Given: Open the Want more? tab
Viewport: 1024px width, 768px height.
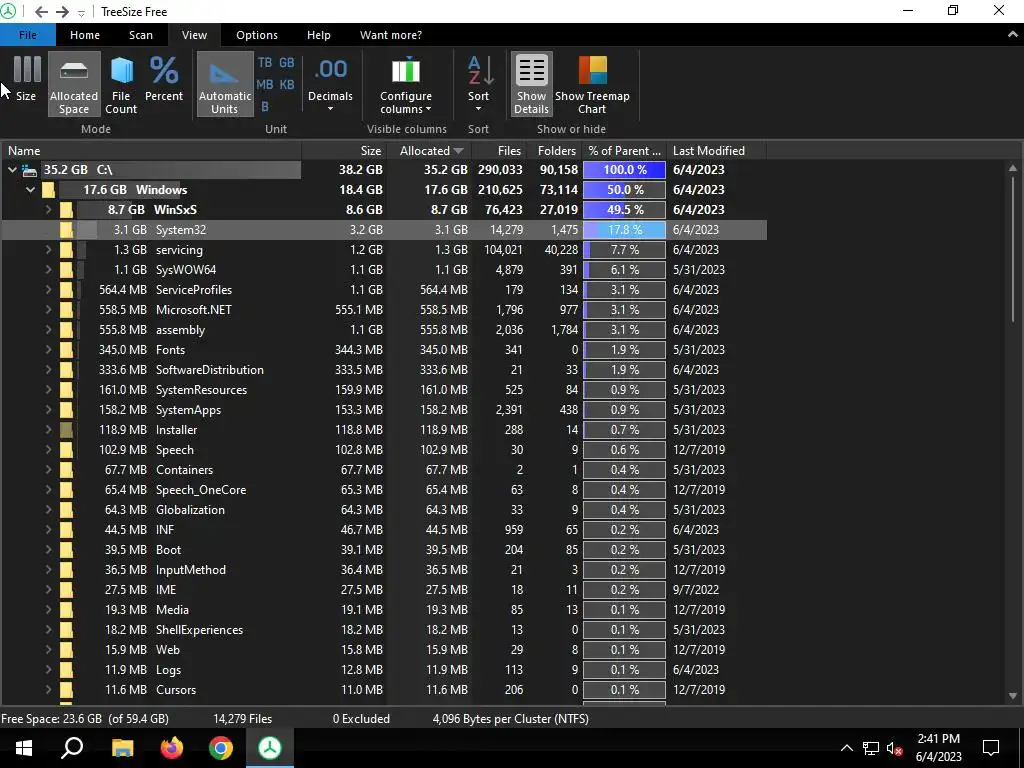Looking at the screenshot, I should pyautogui.click(x=391, y=35).
